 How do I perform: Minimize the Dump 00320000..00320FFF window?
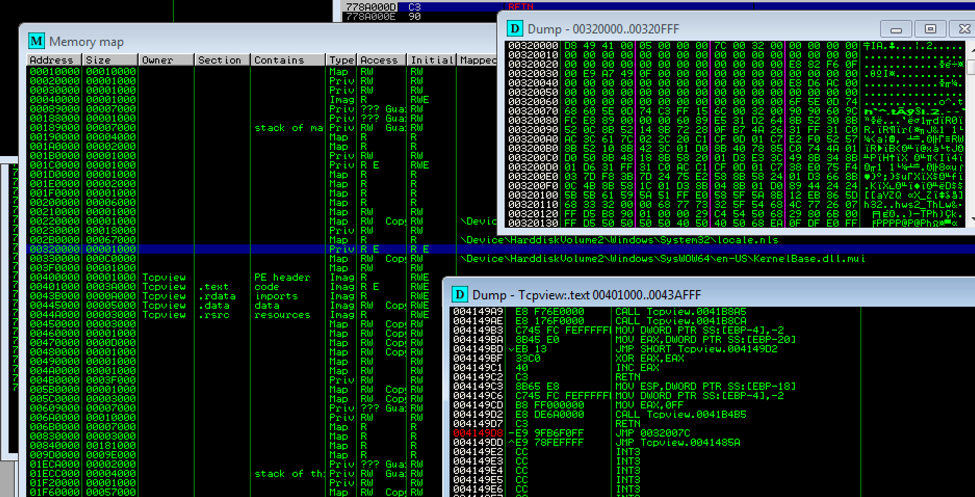click(897, 29)
